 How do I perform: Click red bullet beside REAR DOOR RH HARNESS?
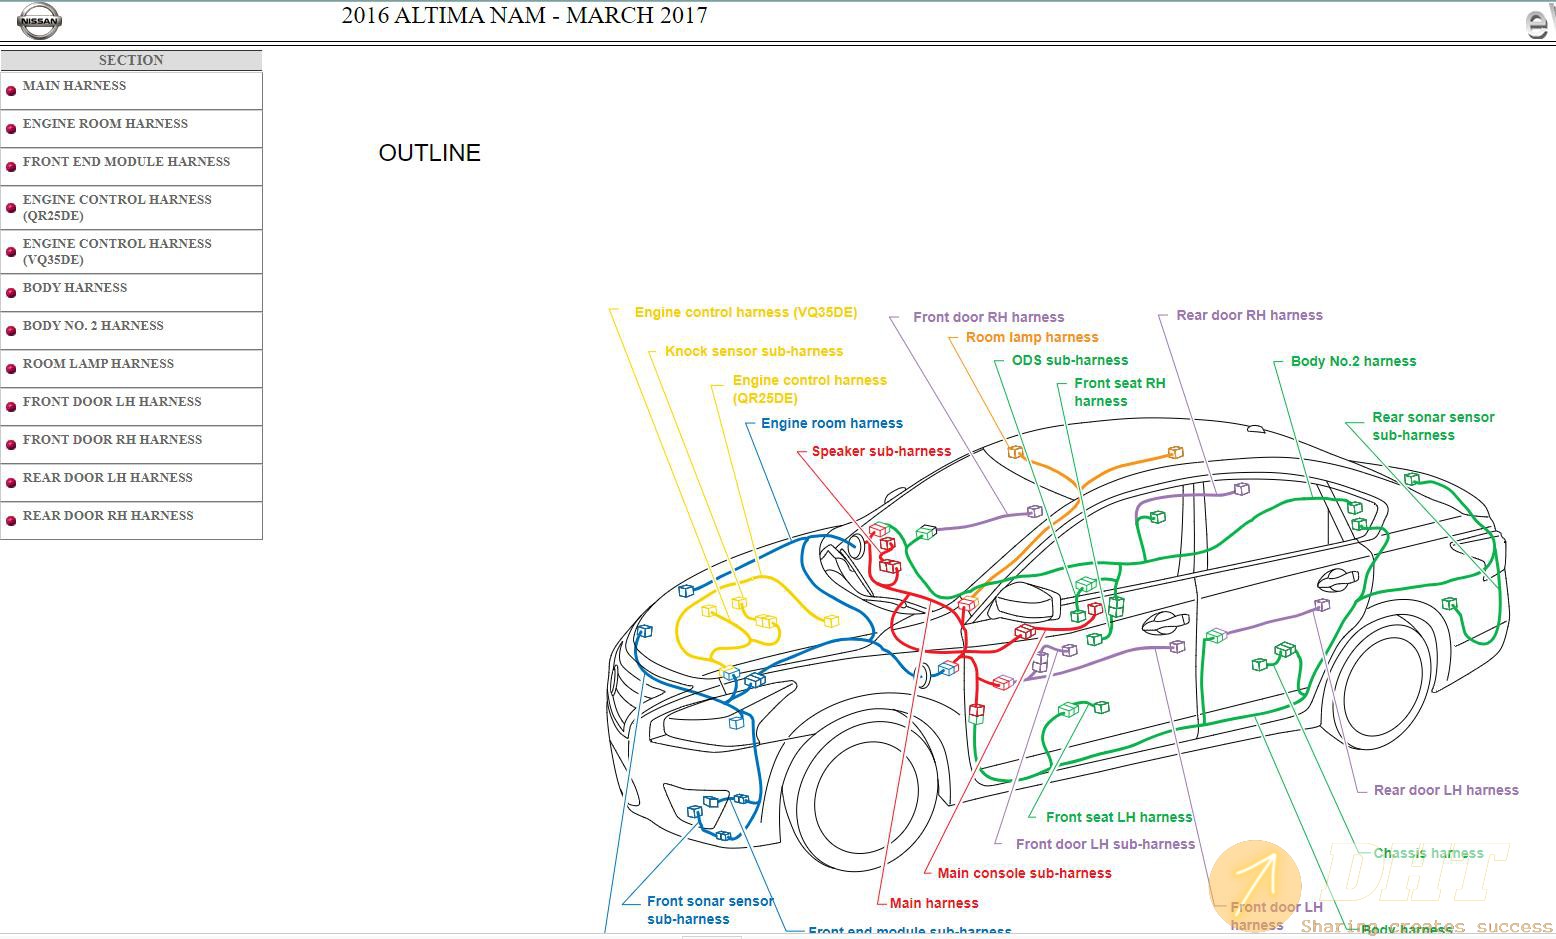tap(11, 521)
